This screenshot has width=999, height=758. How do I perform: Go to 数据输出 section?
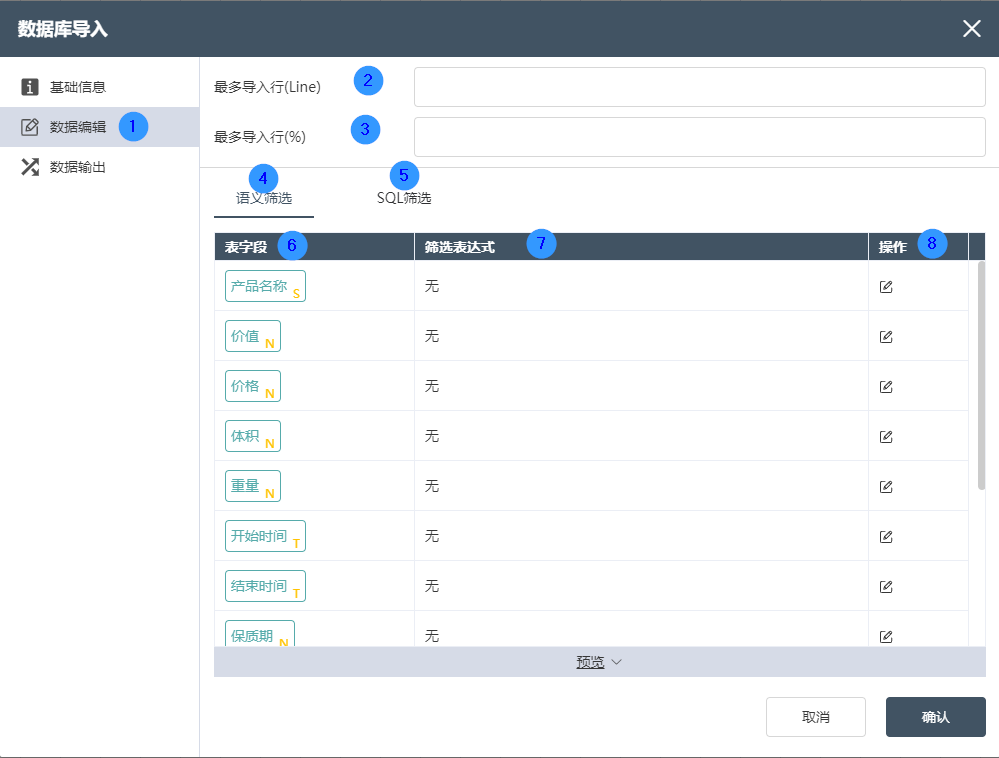(78, 167)
